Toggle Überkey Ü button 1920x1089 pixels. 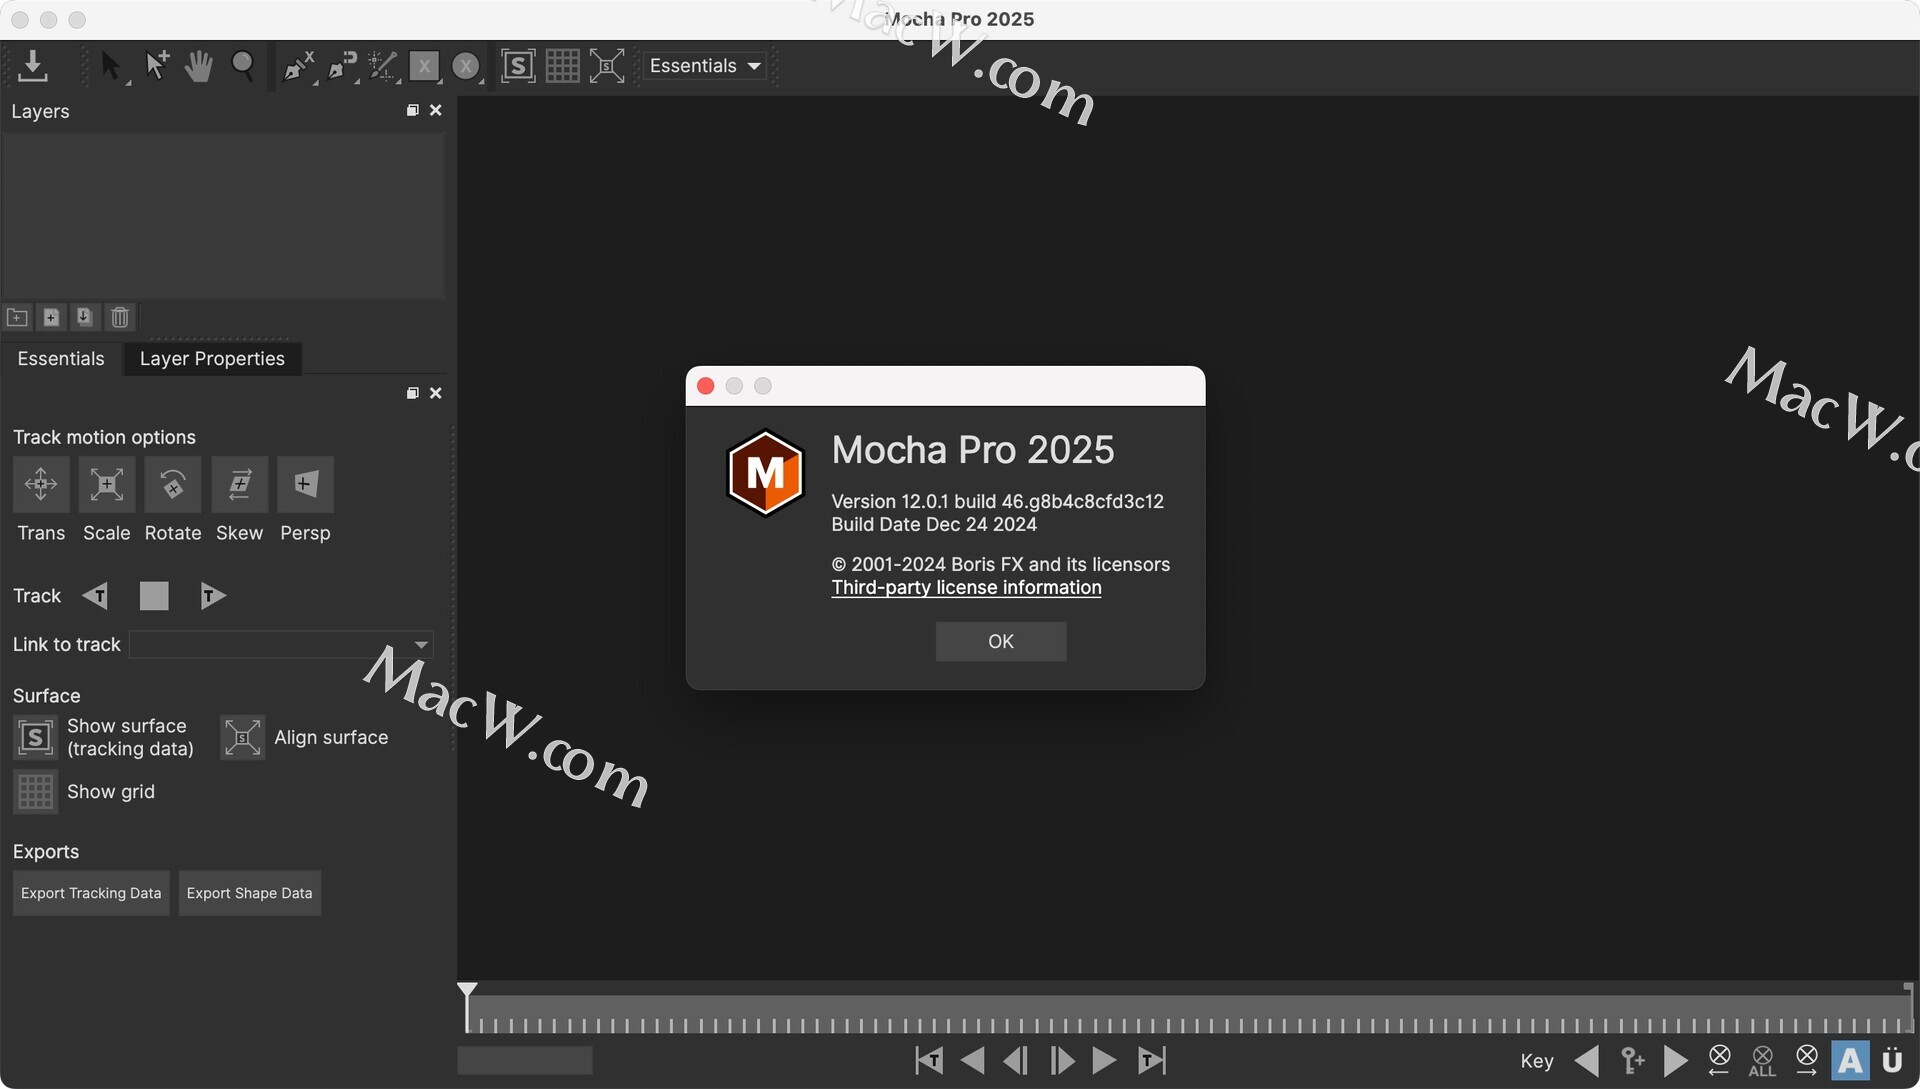point(1892,1060)
